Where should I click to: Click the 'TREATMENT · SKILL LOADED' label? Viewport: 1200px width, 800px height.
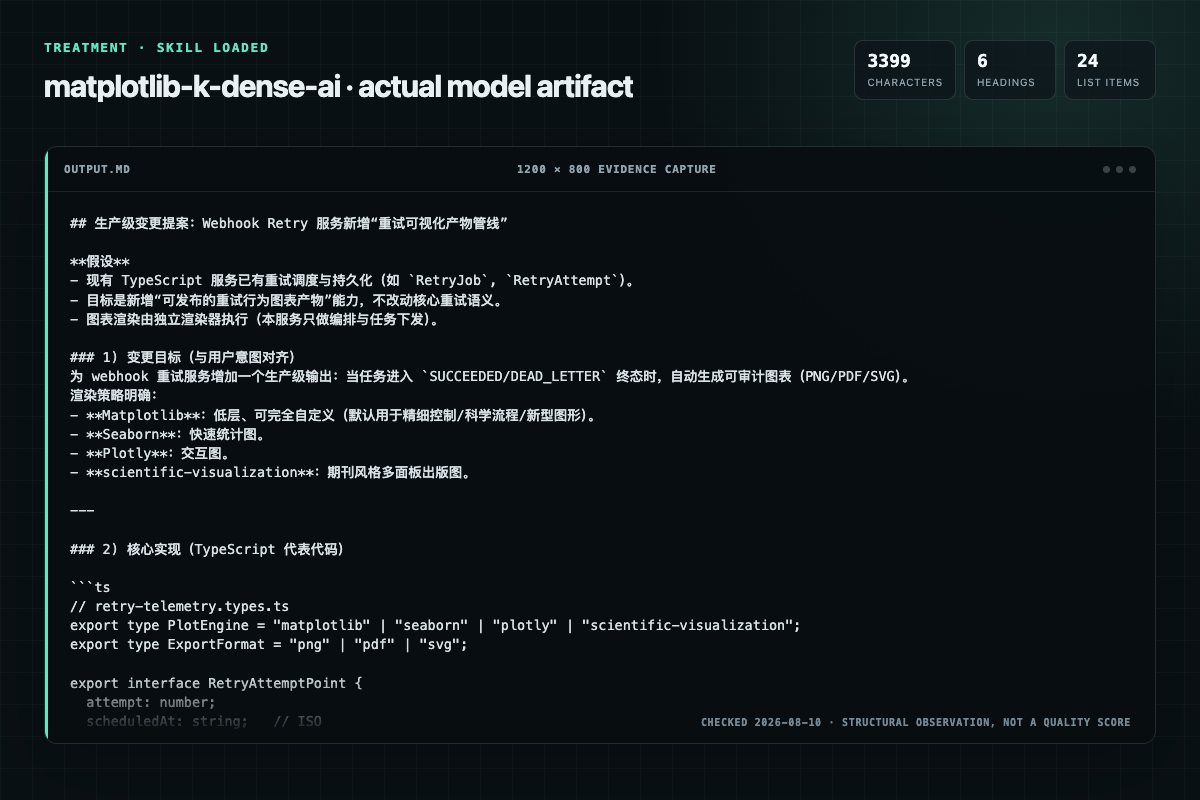[156, 47]
